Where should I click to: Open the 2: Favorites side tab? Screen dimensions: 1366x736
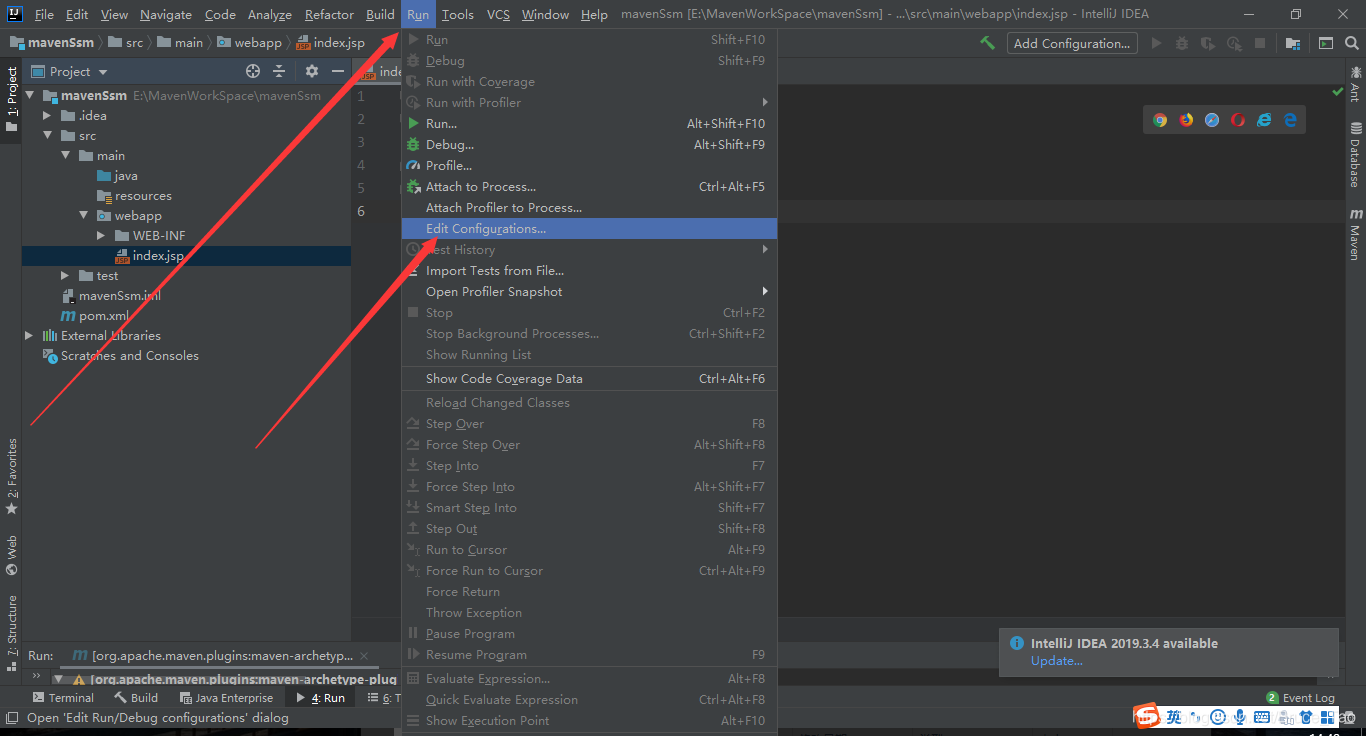click(x=12, y=476)
